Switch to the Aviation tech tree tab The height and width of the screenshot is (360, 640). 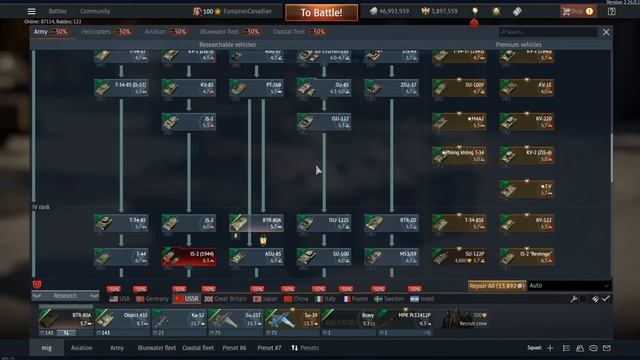point(166,32)
